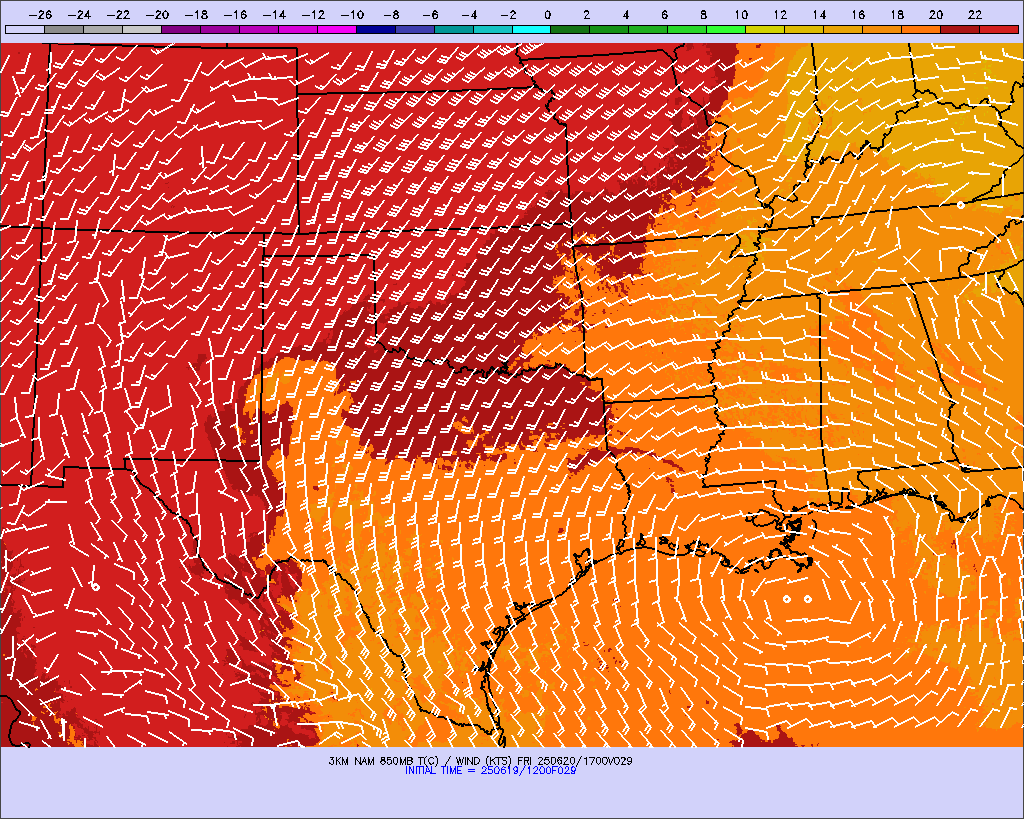1024x819 pixels.
Task: Click the "-10" scale label
Action: click(353, 14)
